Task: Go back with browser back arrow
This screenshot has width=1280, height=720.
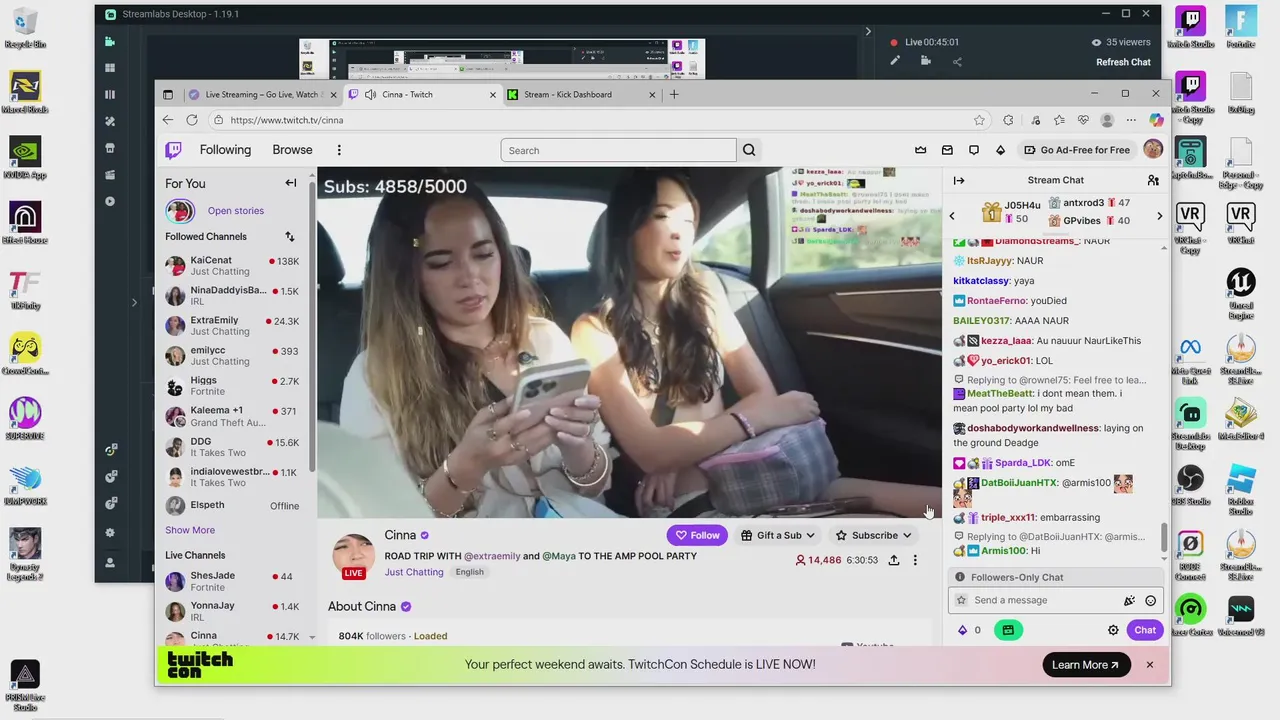Action: click(x=167, y=120)
